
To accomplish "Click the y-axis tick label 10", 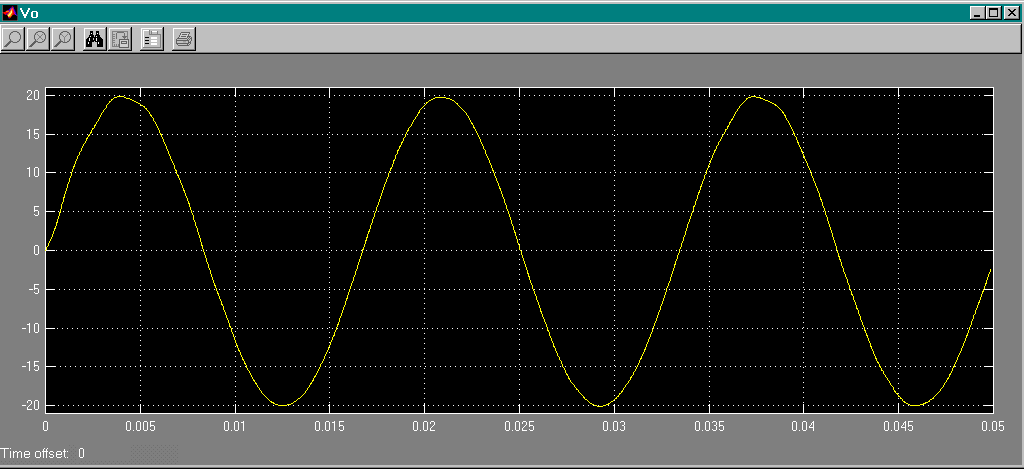I will (x=33, y=173).
